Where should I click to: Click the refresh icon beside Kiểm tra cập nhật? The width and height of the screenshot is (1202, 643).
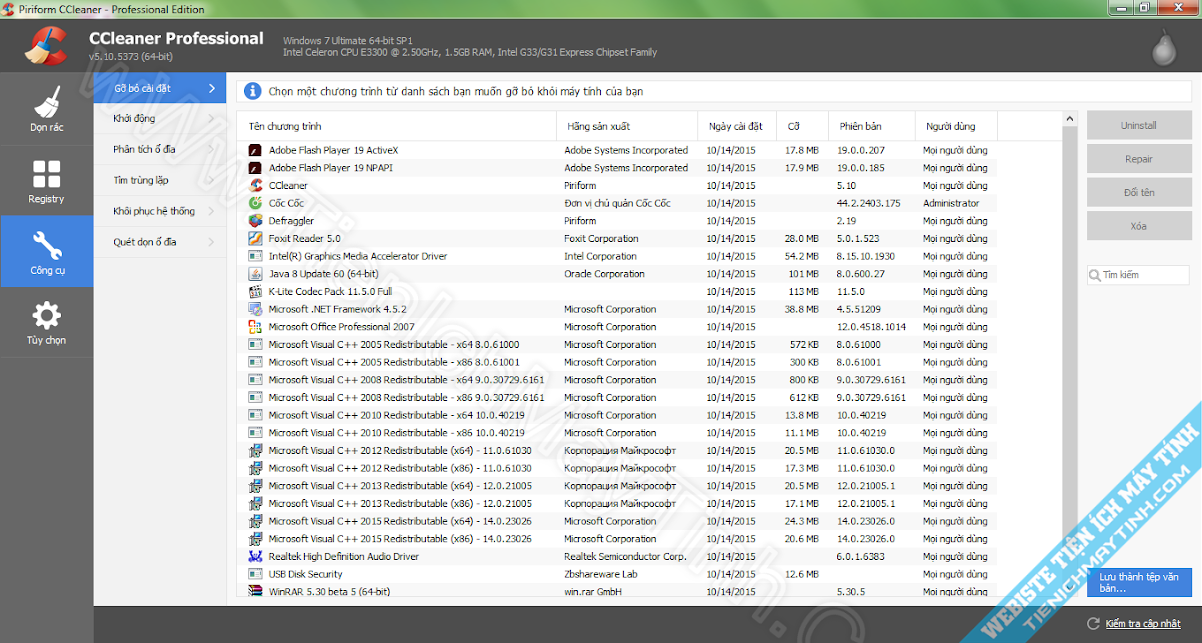click(x=1091, y=624)
